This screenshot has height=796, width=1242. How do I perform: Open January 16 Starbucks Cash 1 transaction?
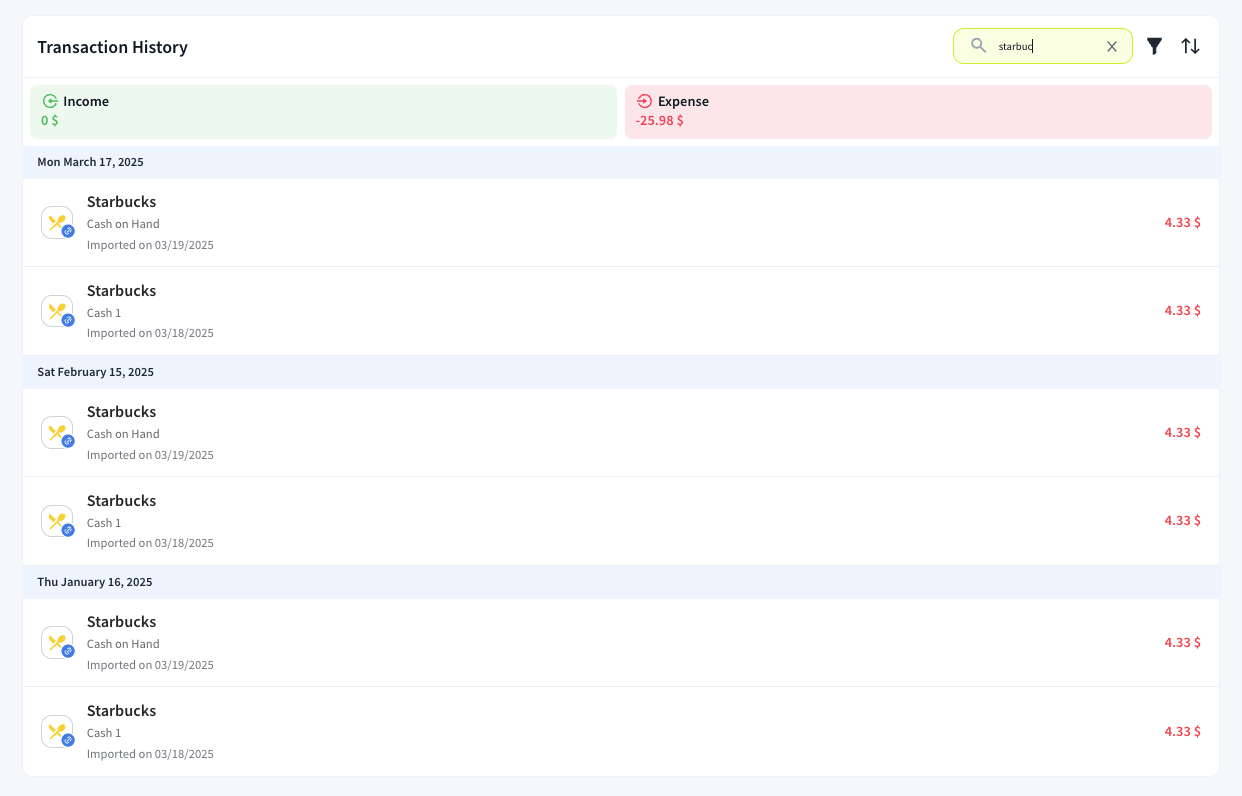click(x=621, y=731)
